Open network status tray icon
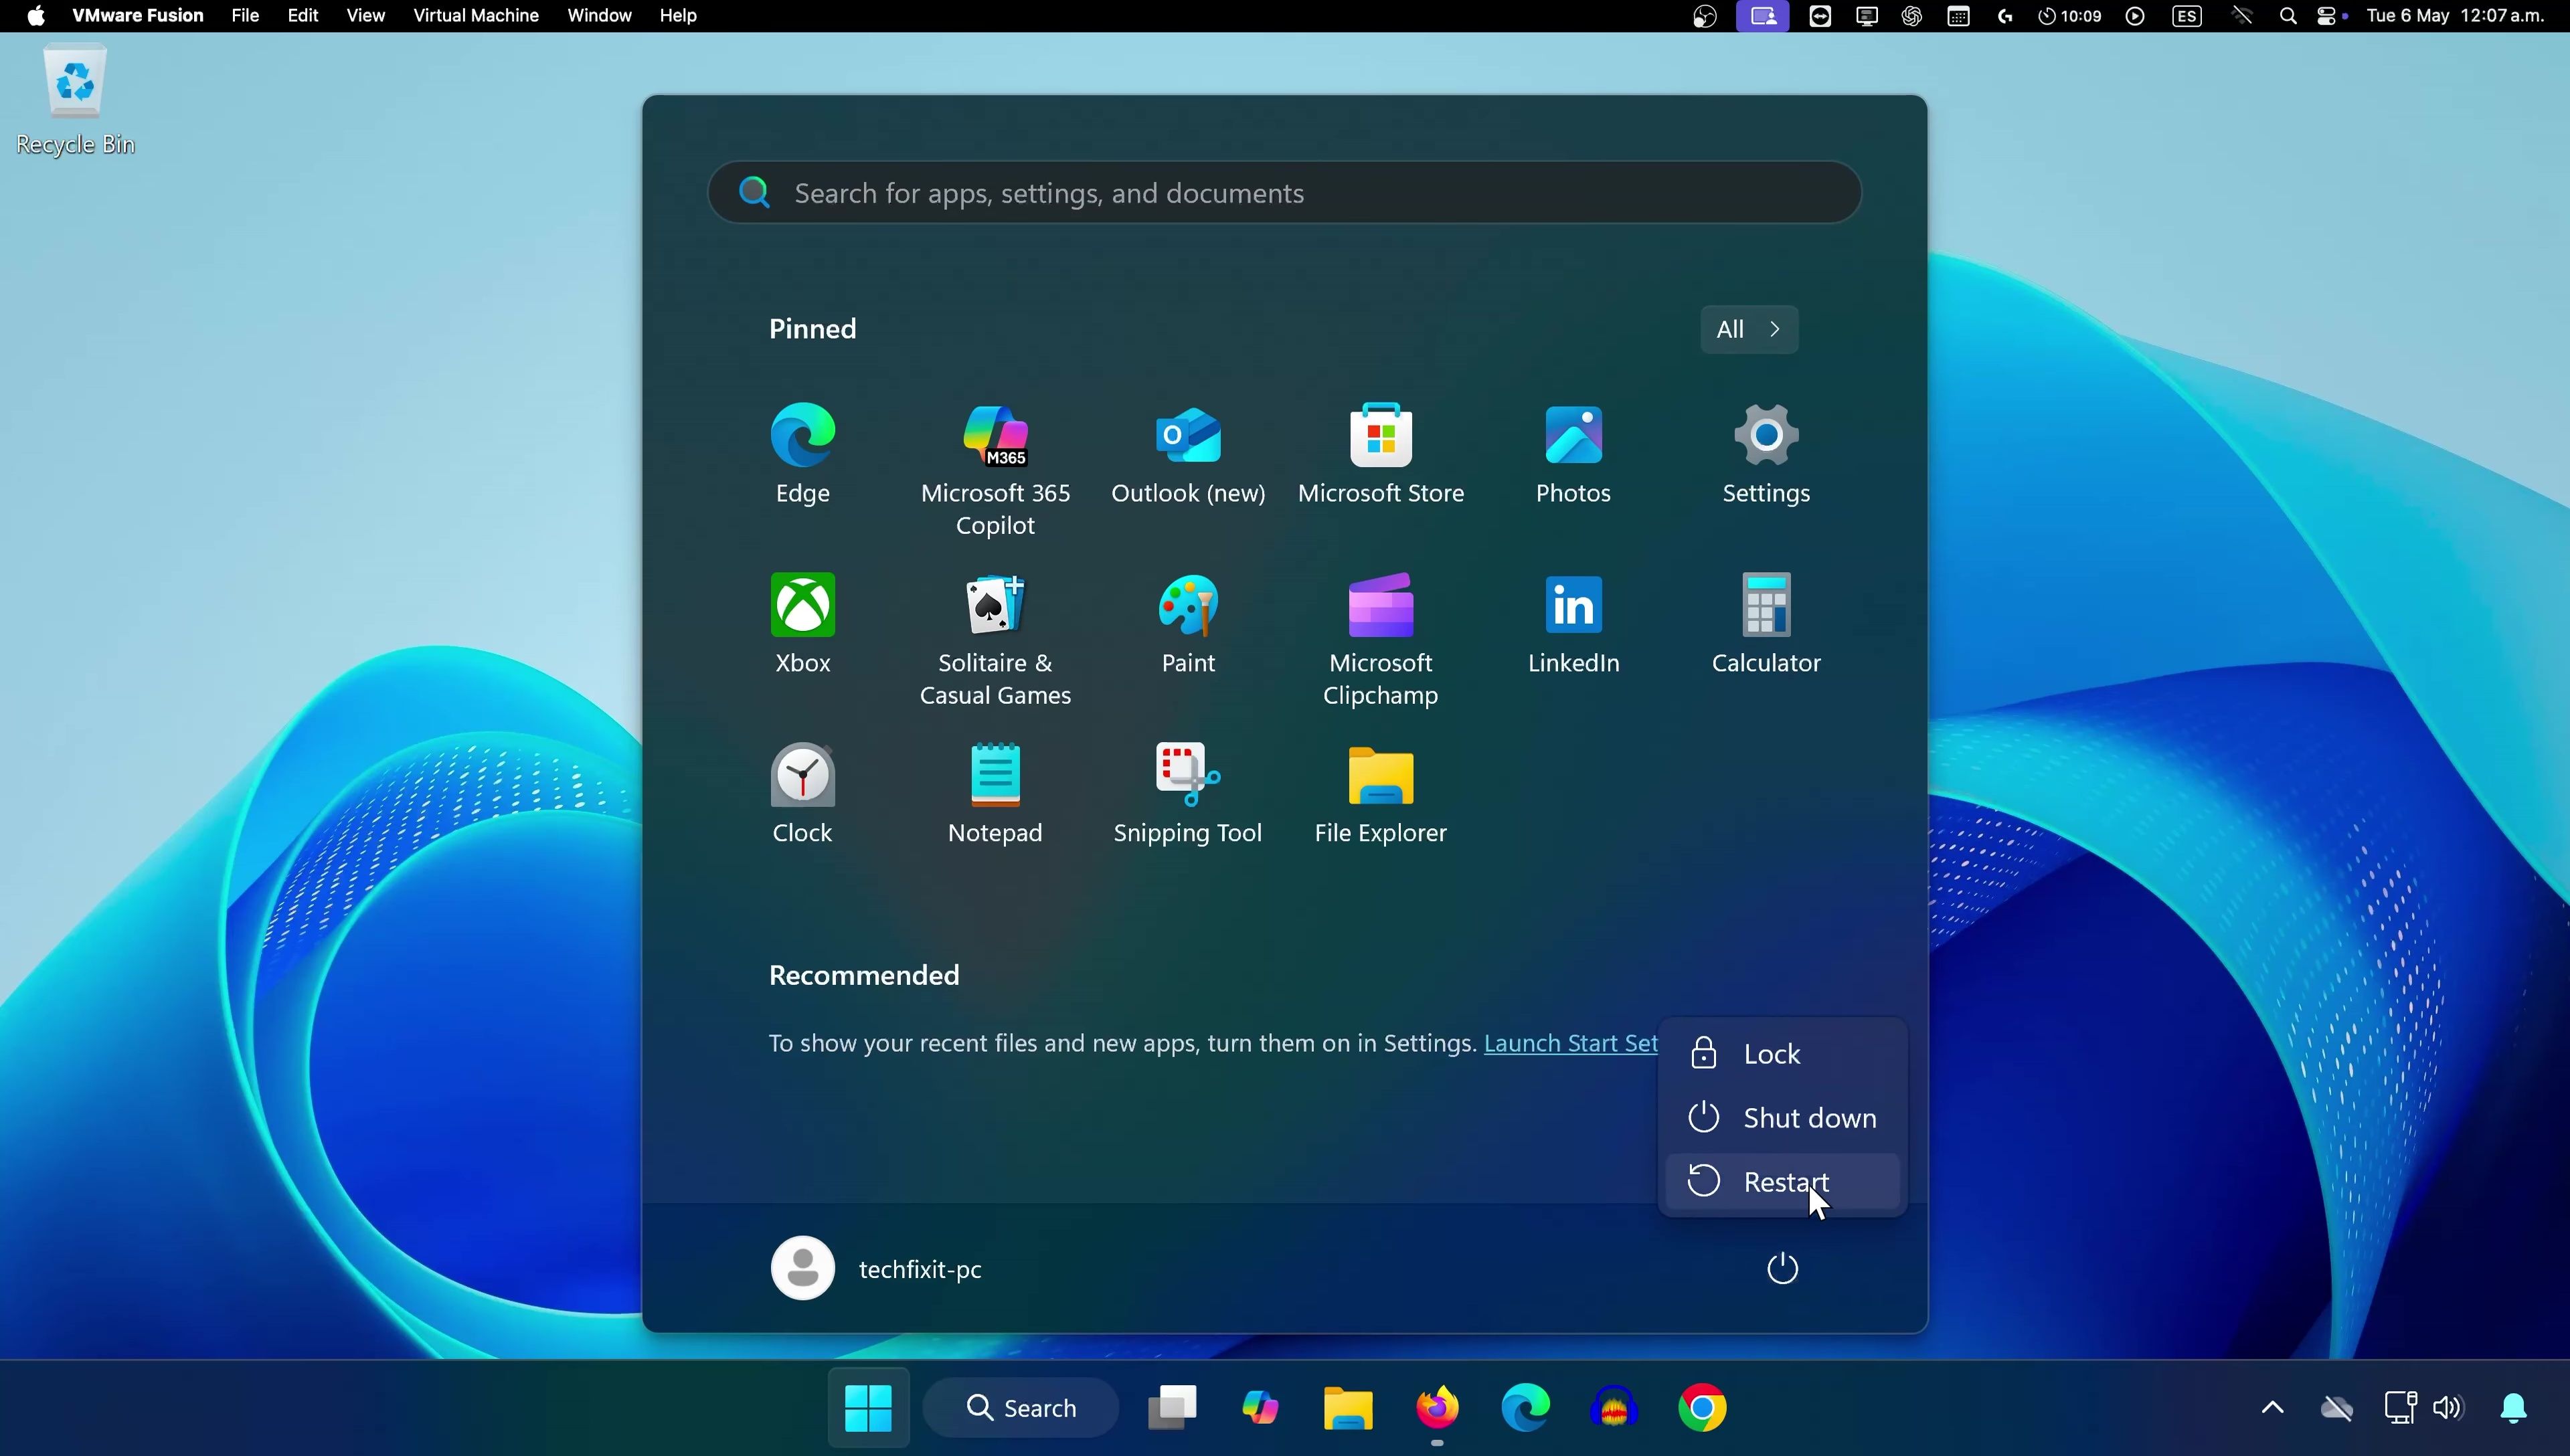The width and height of the screenshot is (2570, 1456). (x=2400, y=1408)
